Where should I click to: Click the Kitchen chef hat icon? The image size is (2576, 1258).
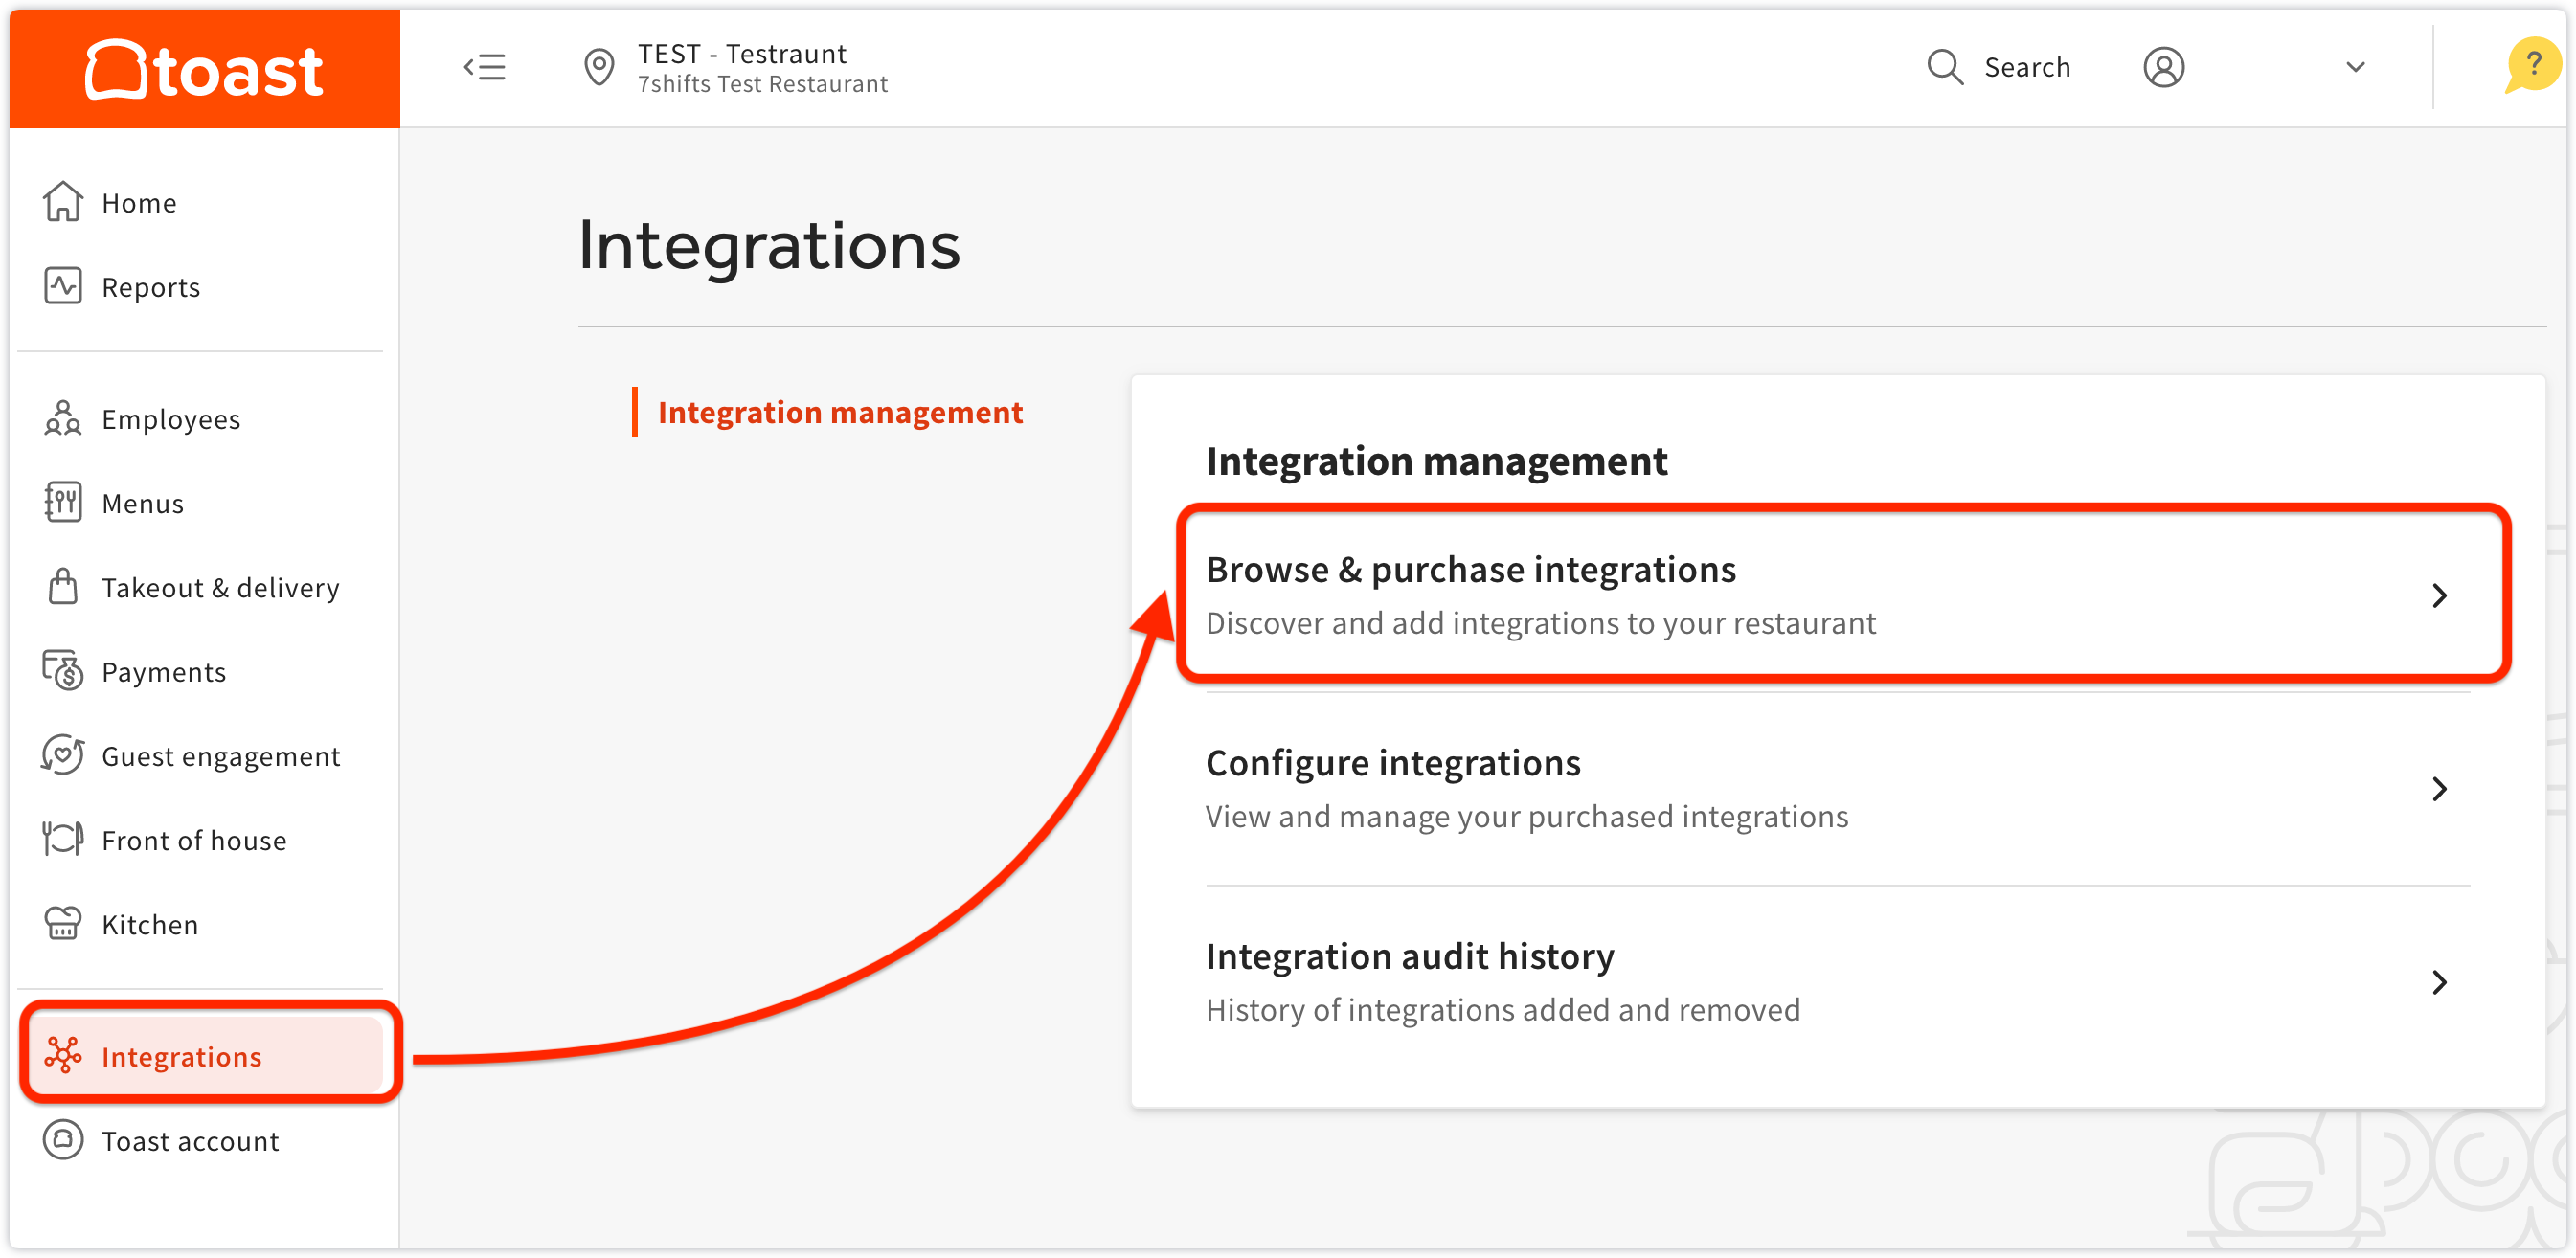pyautogui.click(x=62, y=923)
